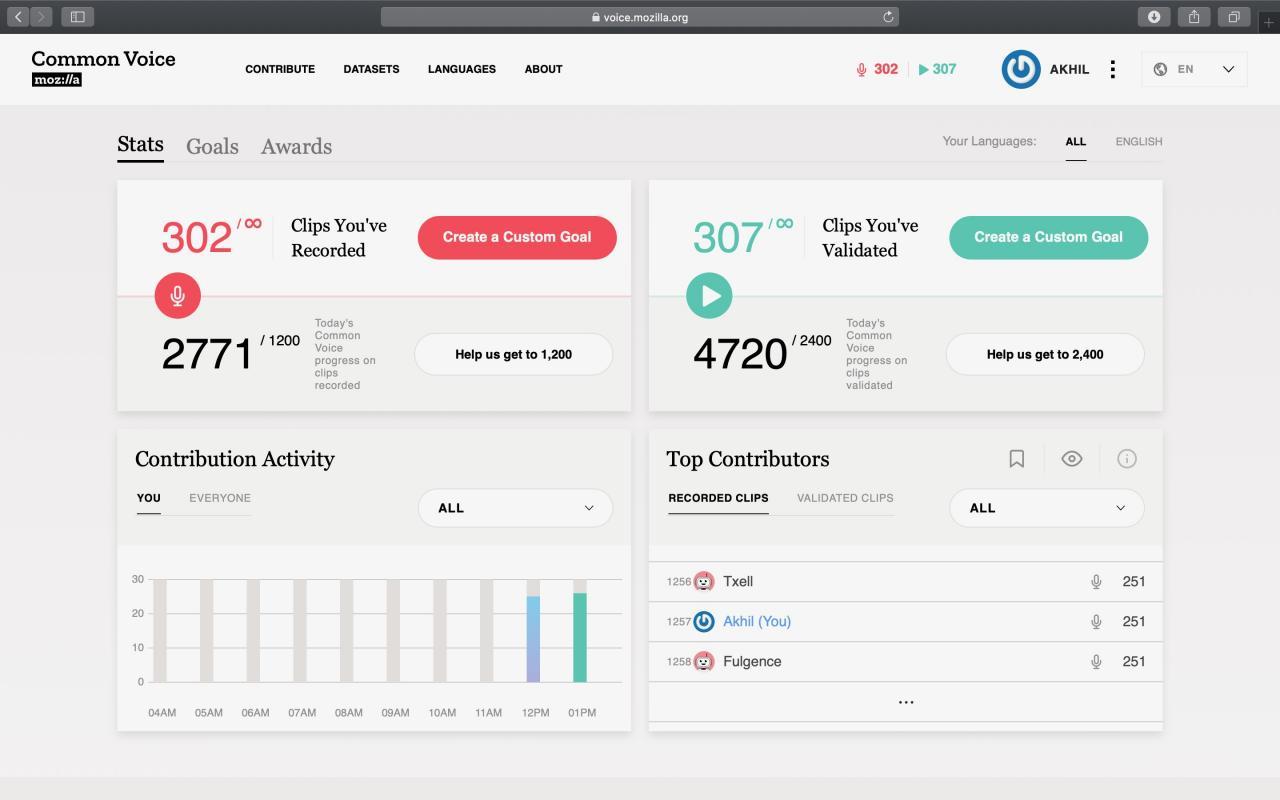The width and height of the screenshot is (1280, 800).
Task: Open Top Contributors ALL dropdown
Action: pos(1046,508)
